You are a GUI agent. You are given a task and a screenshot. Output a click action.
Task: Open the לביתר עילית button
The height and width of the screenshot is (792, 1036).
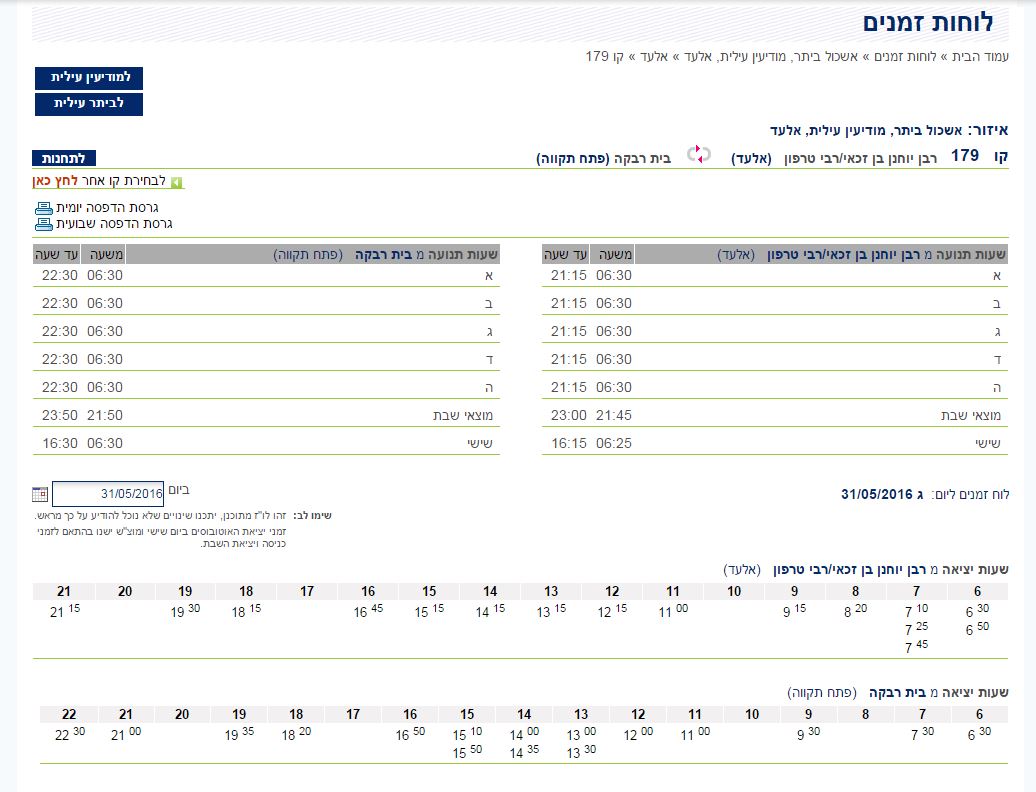click(x=89, y=104)
